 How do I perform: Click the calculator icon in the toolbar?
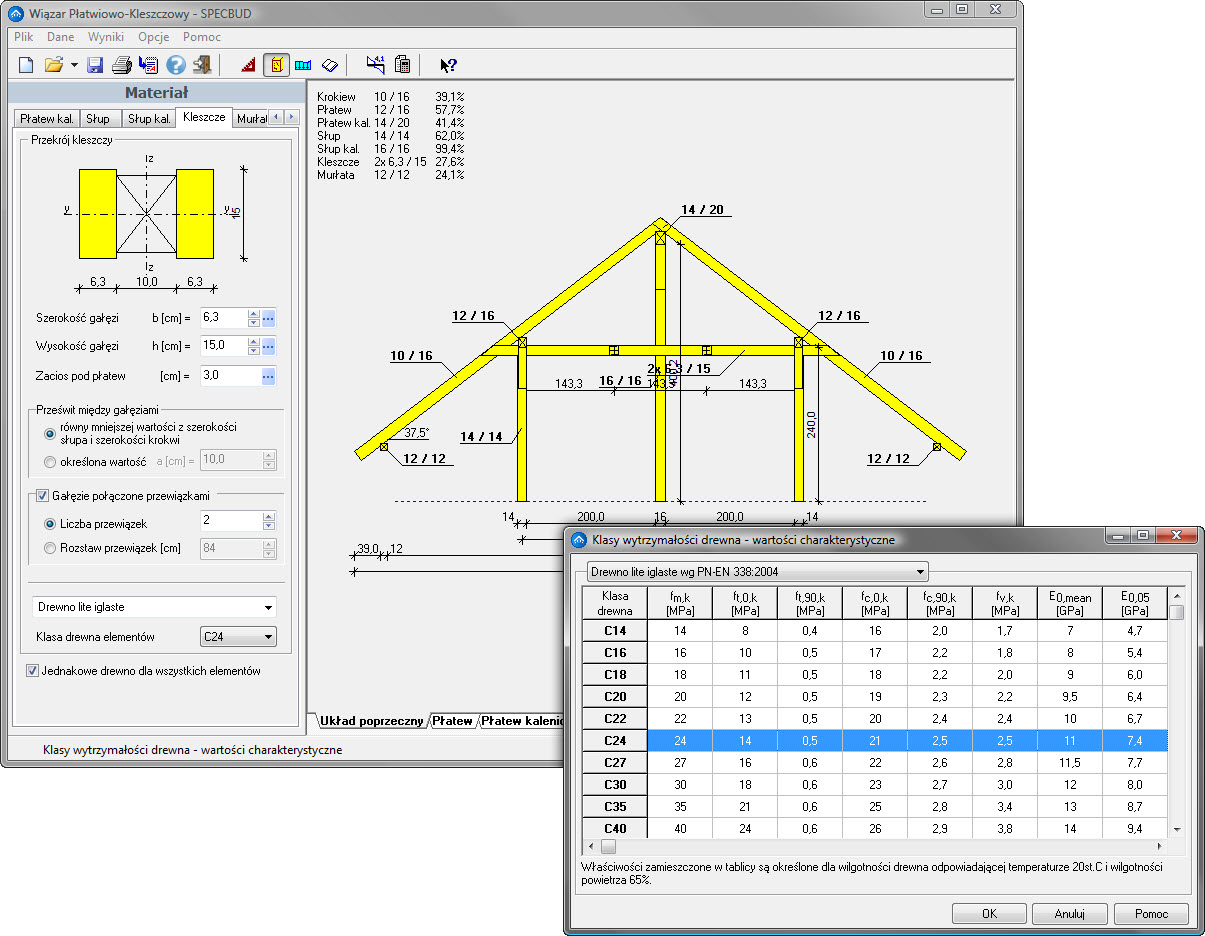402,66
